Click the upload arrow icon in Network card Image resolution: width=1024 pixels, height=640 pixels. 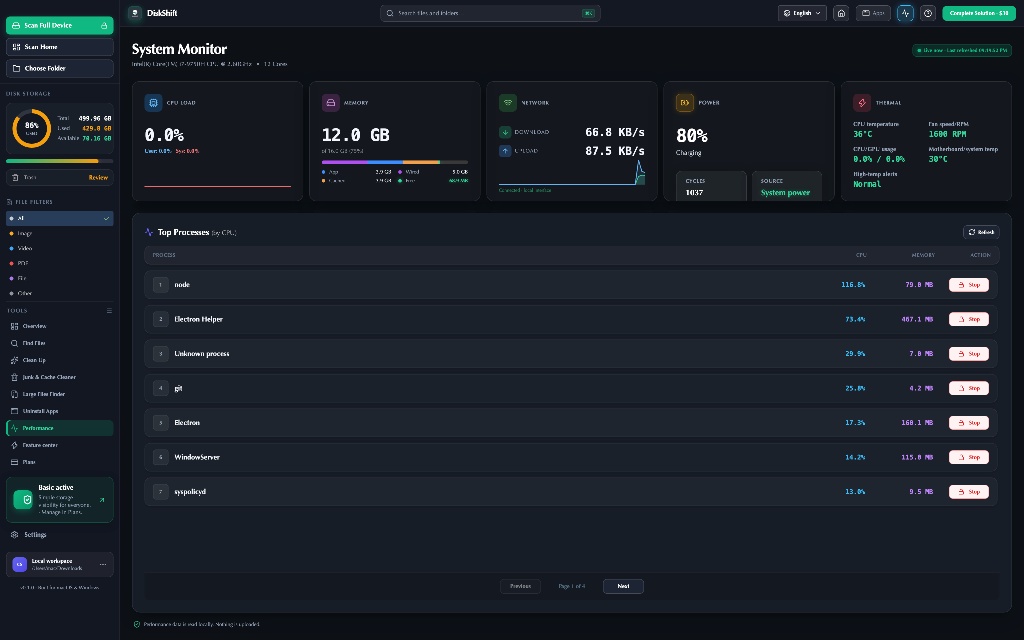pyautogui.click(x=505, y=151)
